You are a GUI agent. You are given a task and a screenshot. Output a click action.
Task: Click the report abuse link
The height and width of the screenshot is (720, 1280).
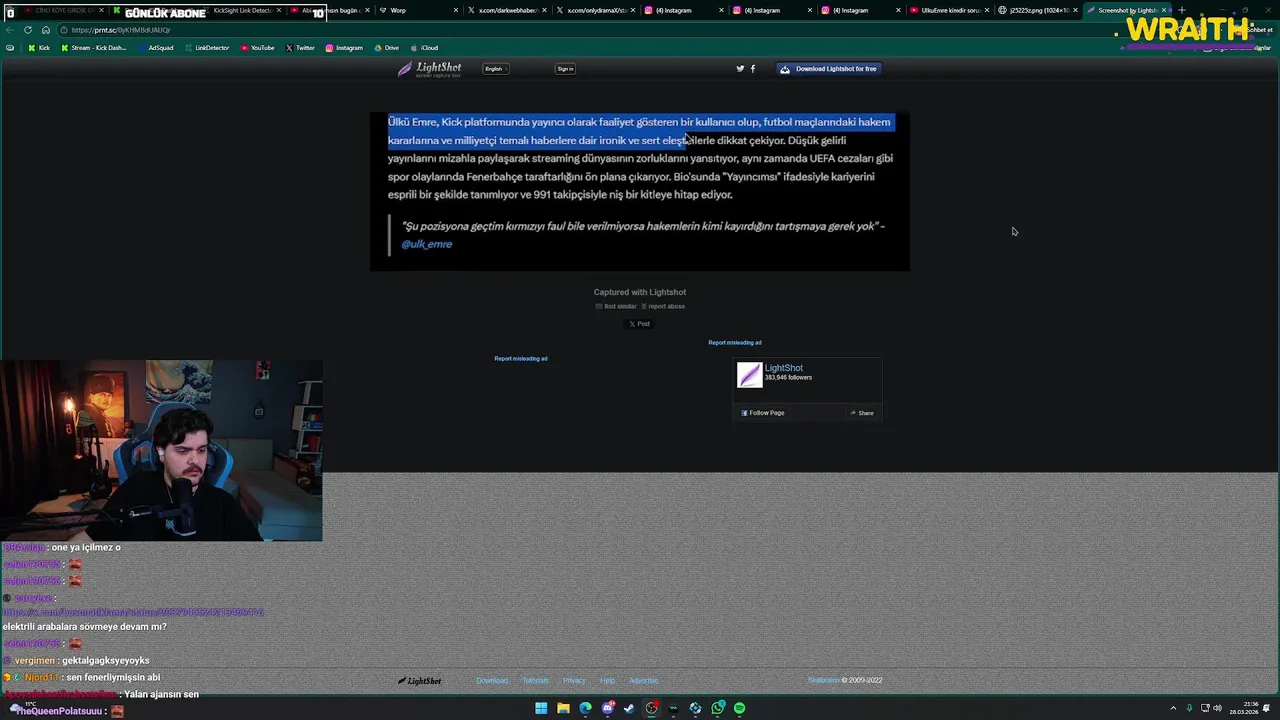pos(663,306)
